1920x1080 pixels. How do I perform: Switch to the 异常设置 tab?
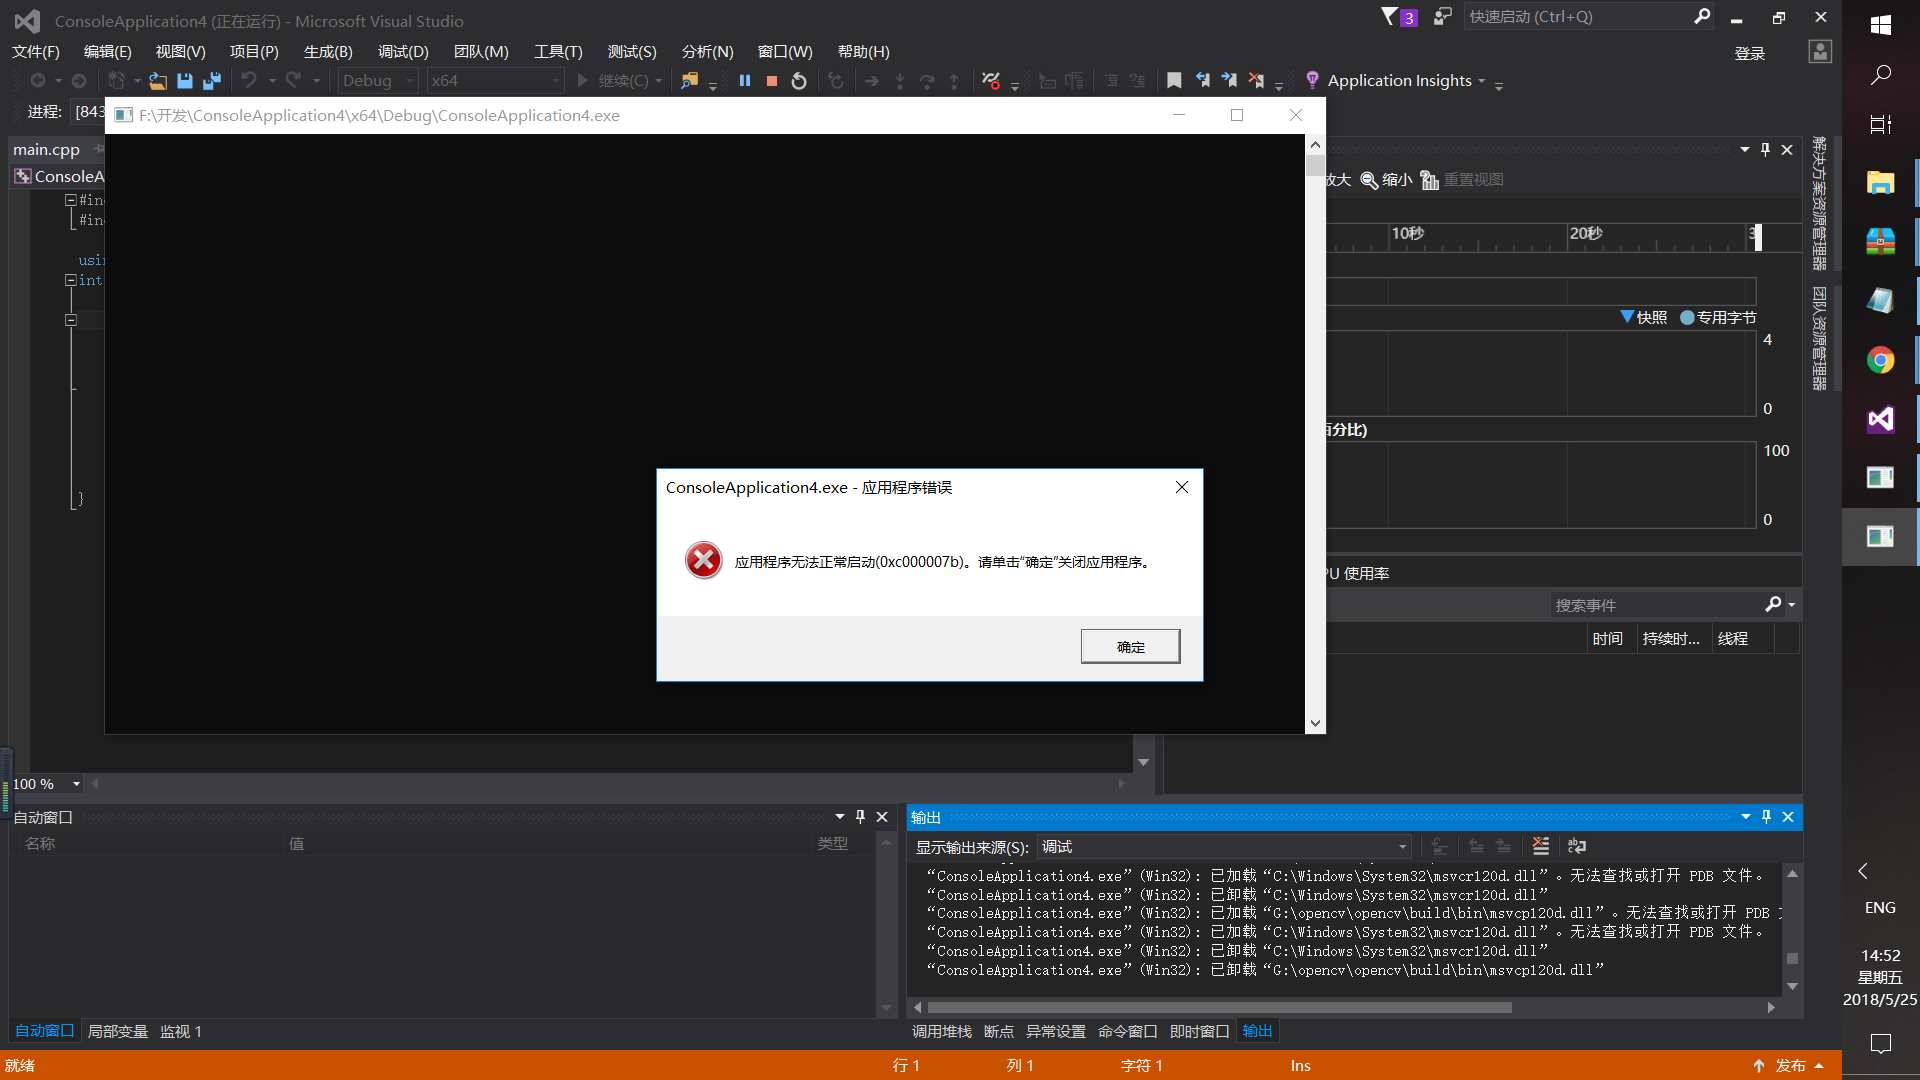(1055, 1031)
